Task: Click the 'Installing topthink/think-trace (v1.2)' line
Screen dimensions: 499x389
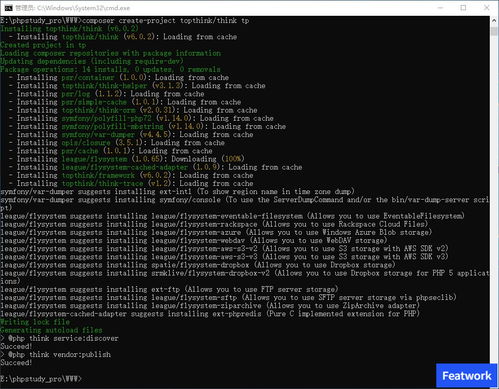Action: (131, 184)
